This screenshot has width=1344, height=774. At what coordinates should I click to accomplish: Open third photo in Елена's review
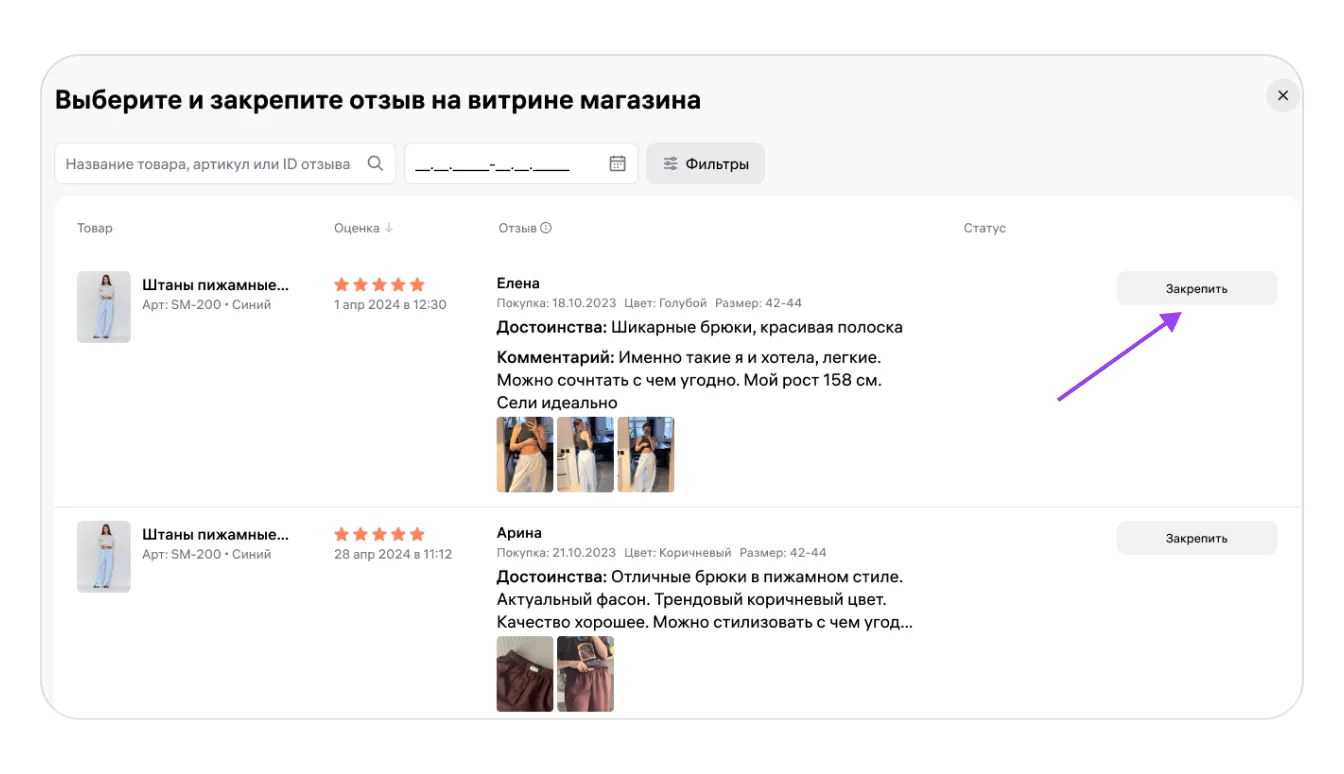pos(645,454)
